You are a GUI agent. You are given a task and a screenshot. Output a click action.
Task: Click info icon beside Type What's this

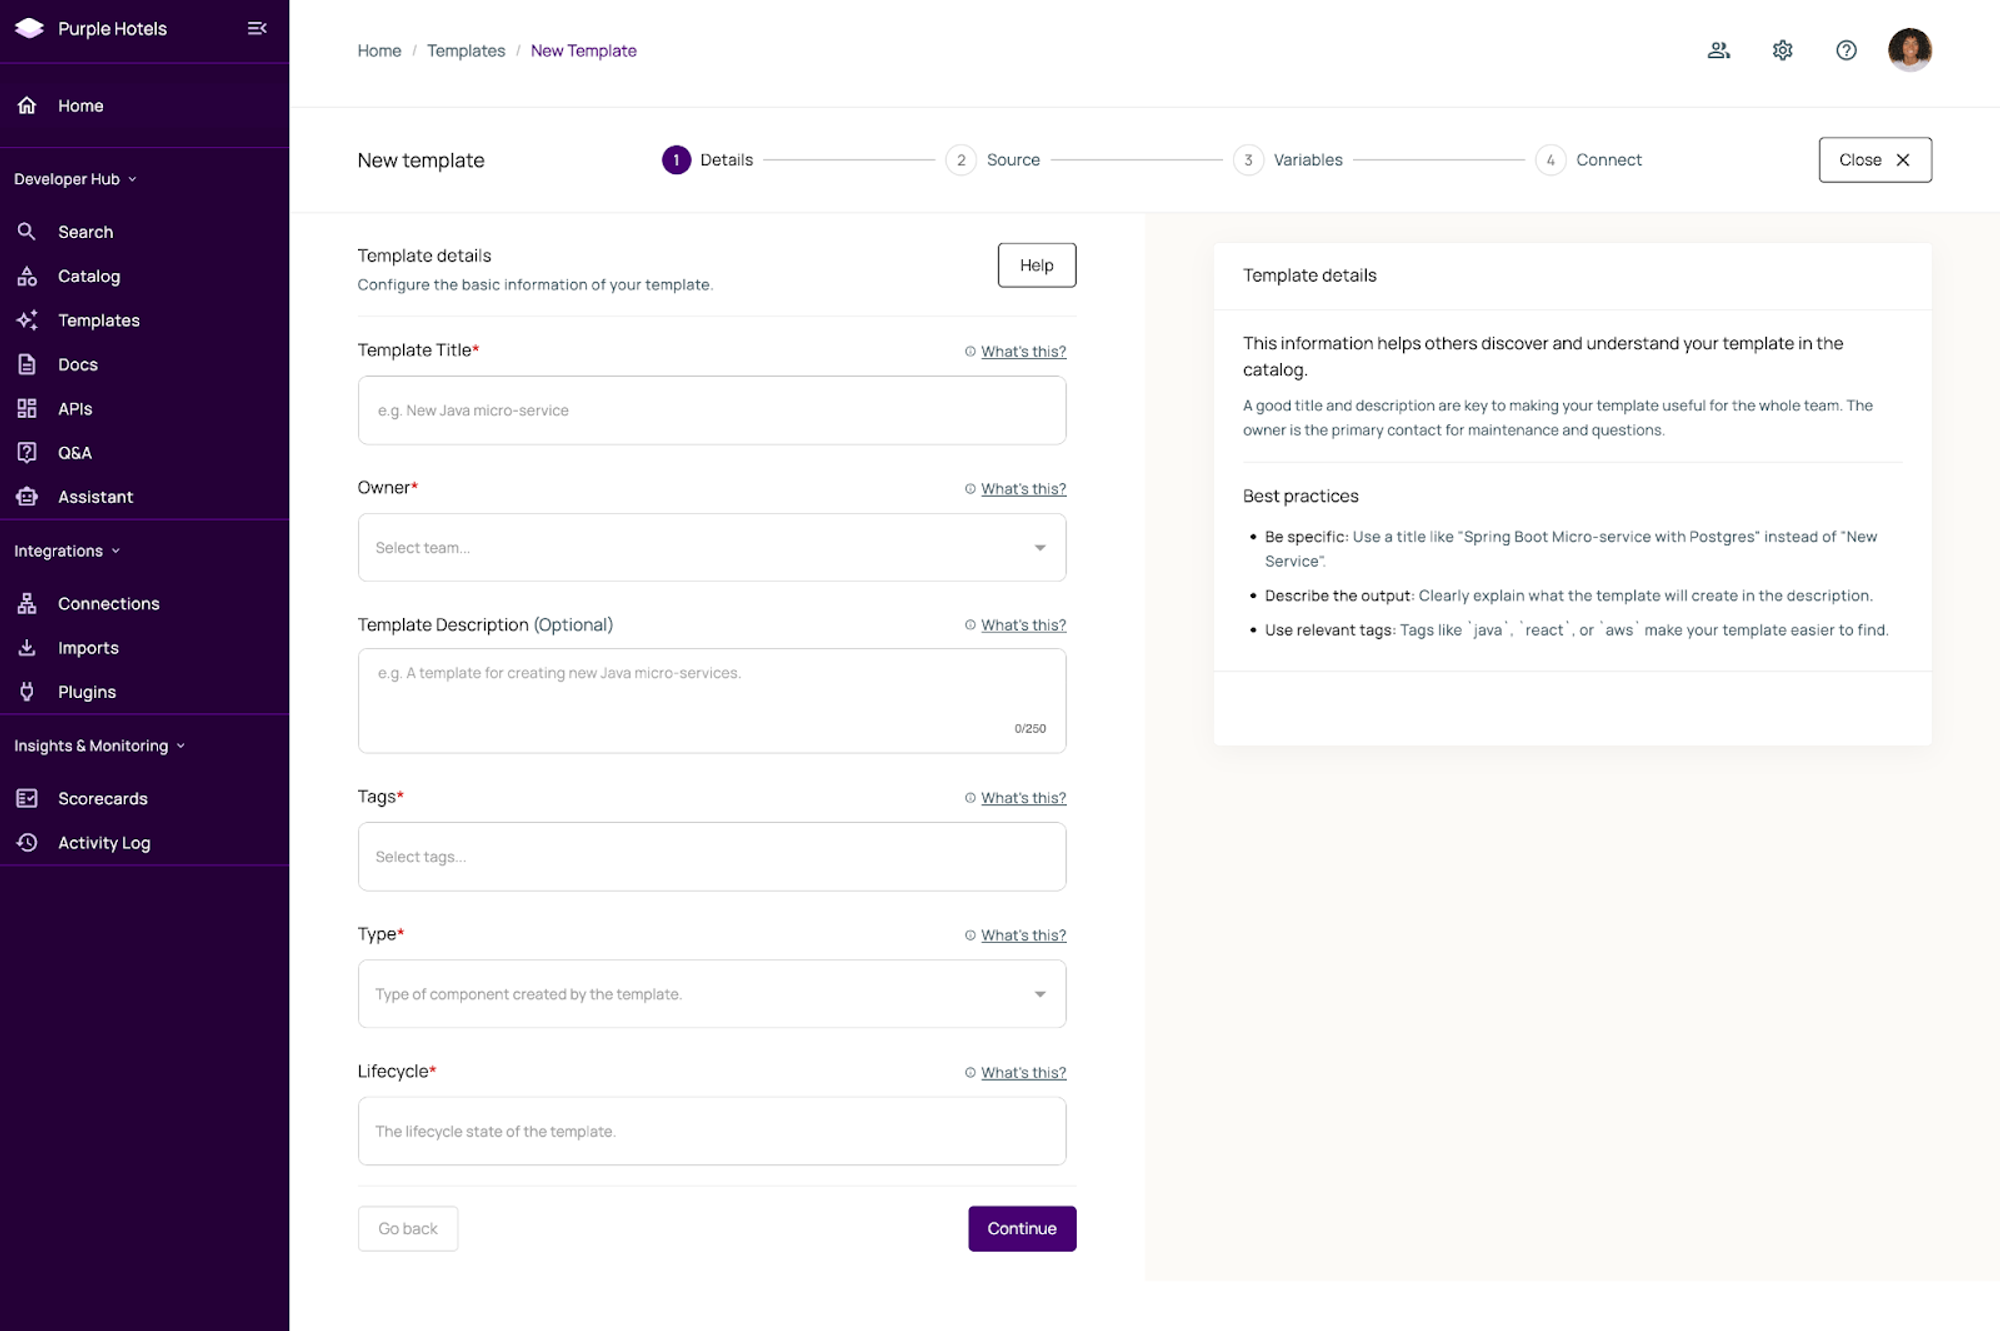coord(970,935)
